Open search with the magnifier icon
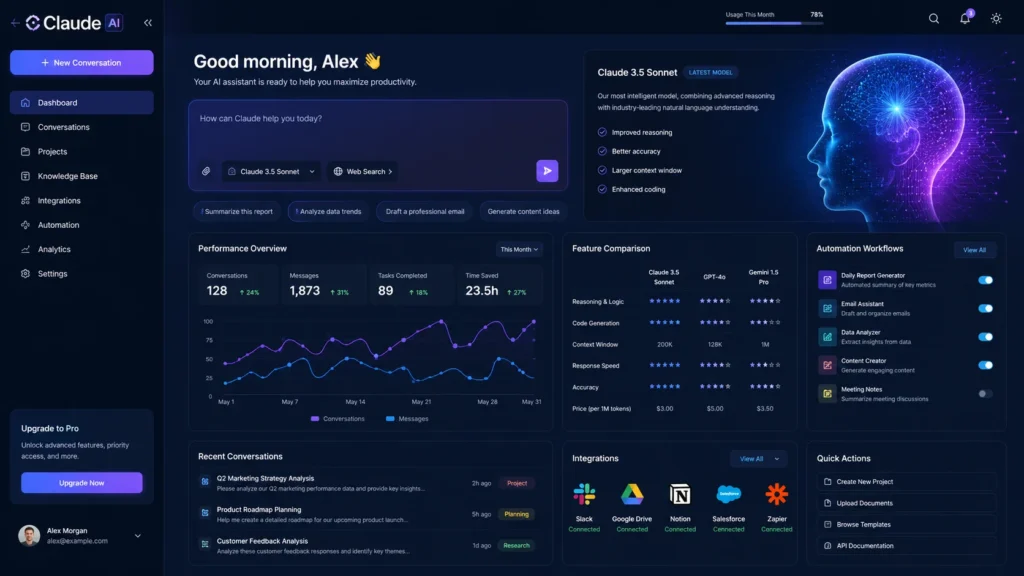This screenshot has height=576, width=1024. 934,19
